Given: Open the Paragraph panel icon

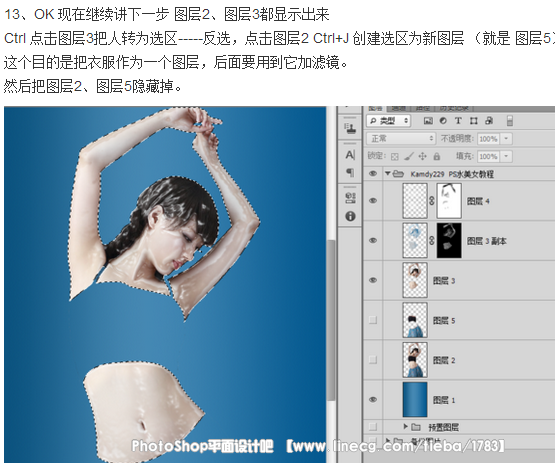Looking at the screenshot, I should click(x=350, y=172).
